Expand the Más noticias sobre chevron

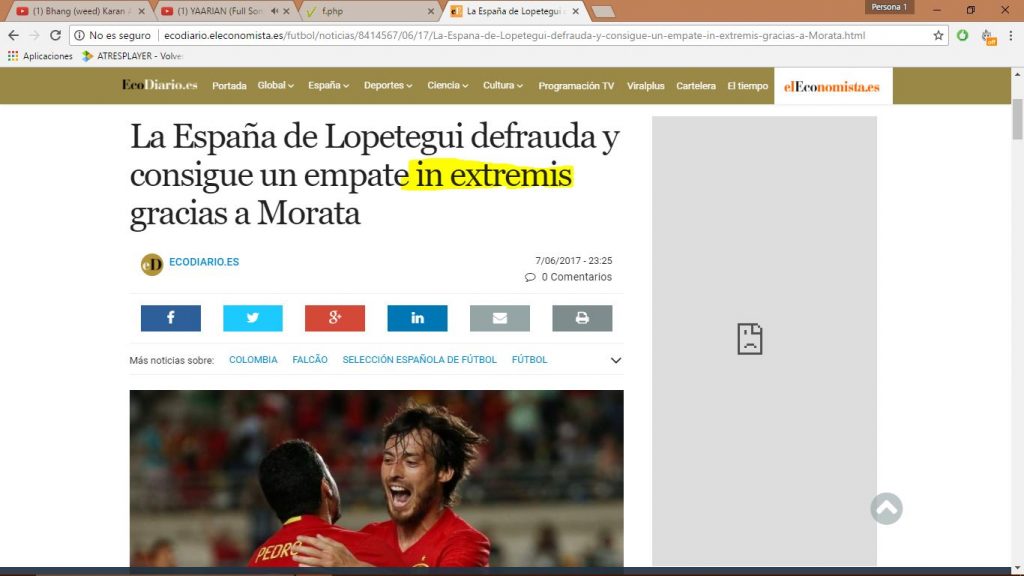[x=615, y=360]
